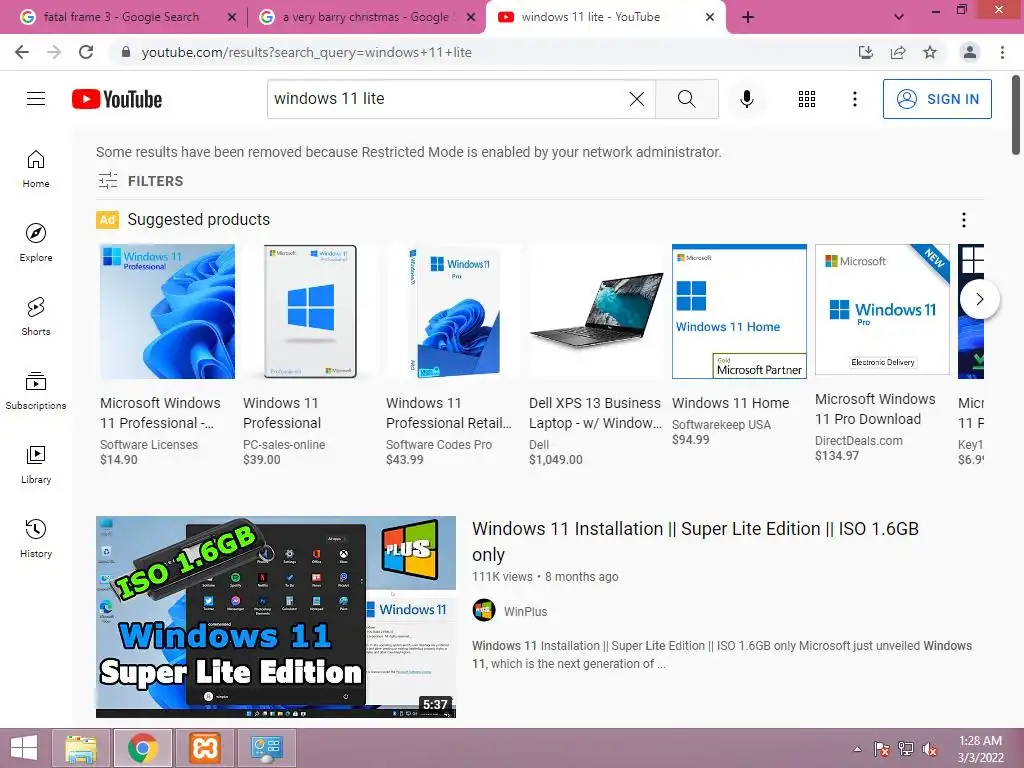Open the Windows Start menu
Screen dimensions: 1024x768
point(24,748)
